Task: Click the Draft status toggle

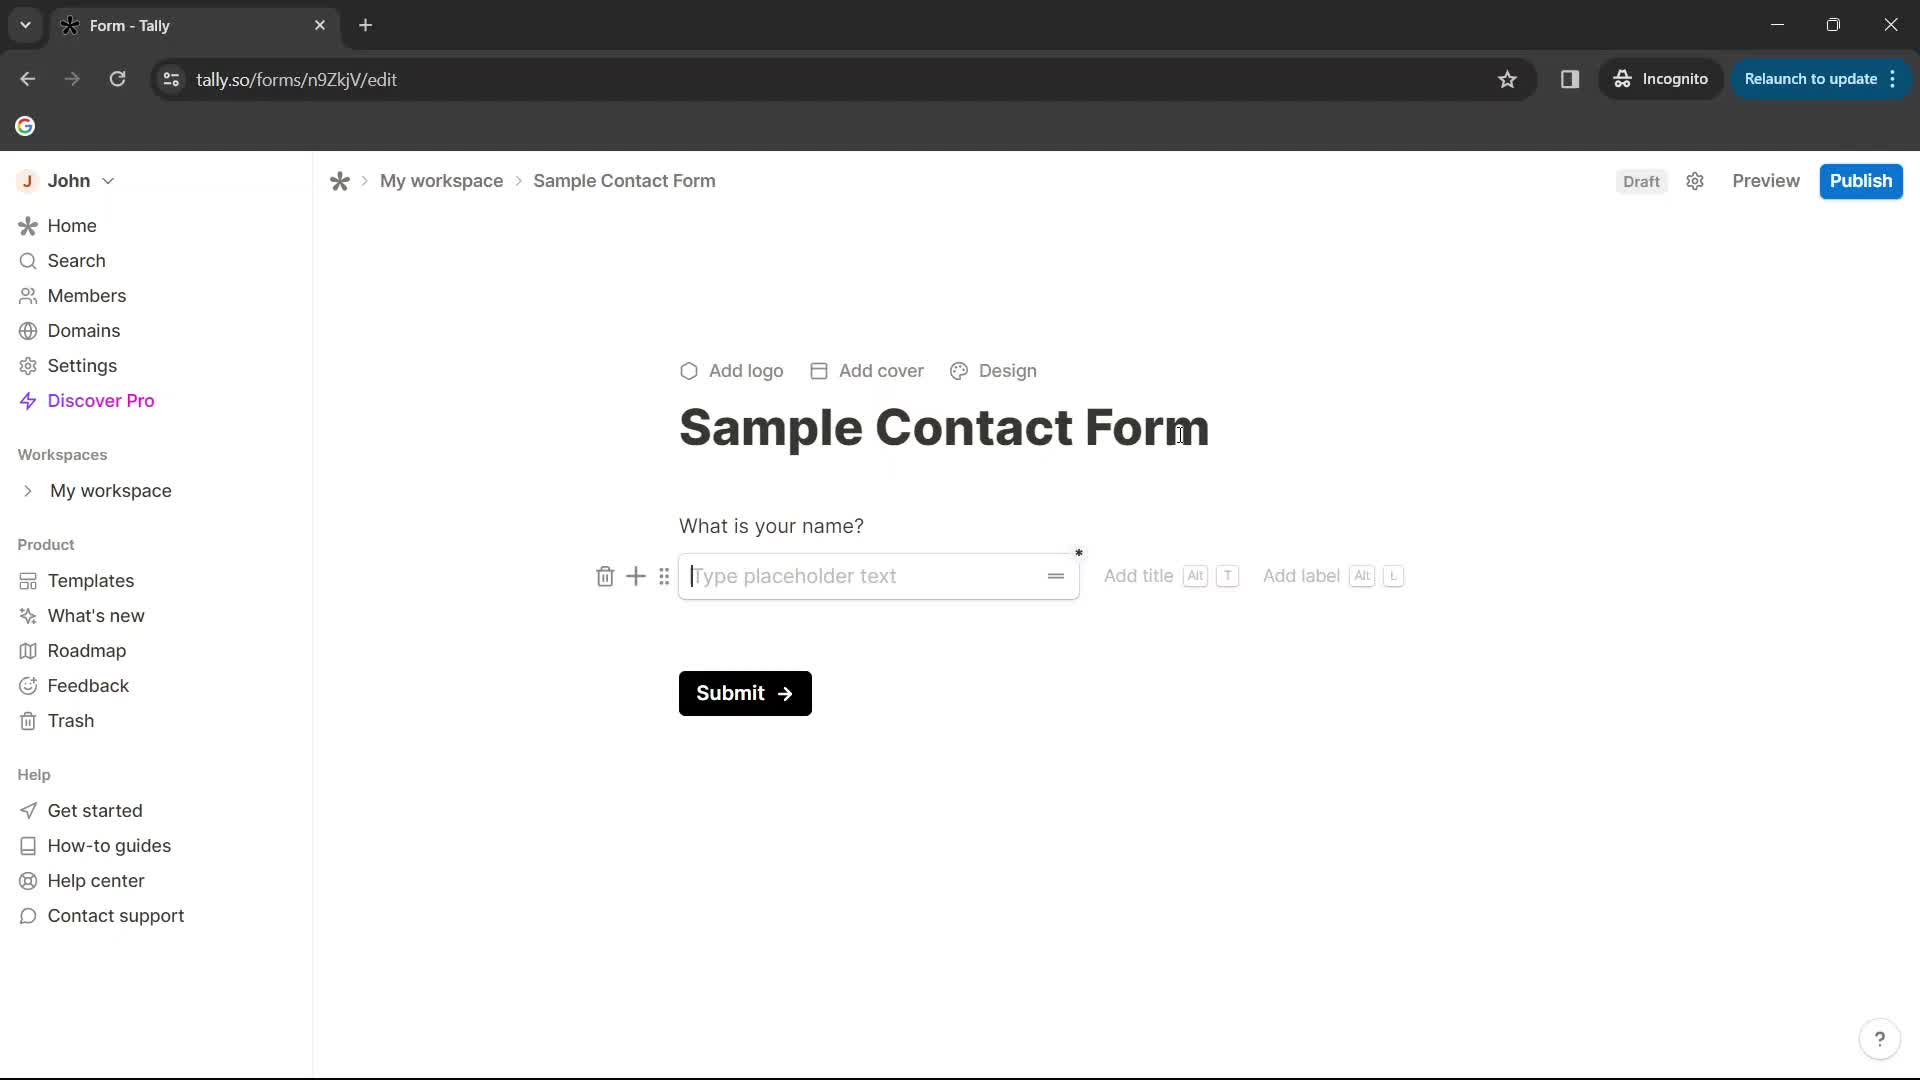Action: [1644, 181]
